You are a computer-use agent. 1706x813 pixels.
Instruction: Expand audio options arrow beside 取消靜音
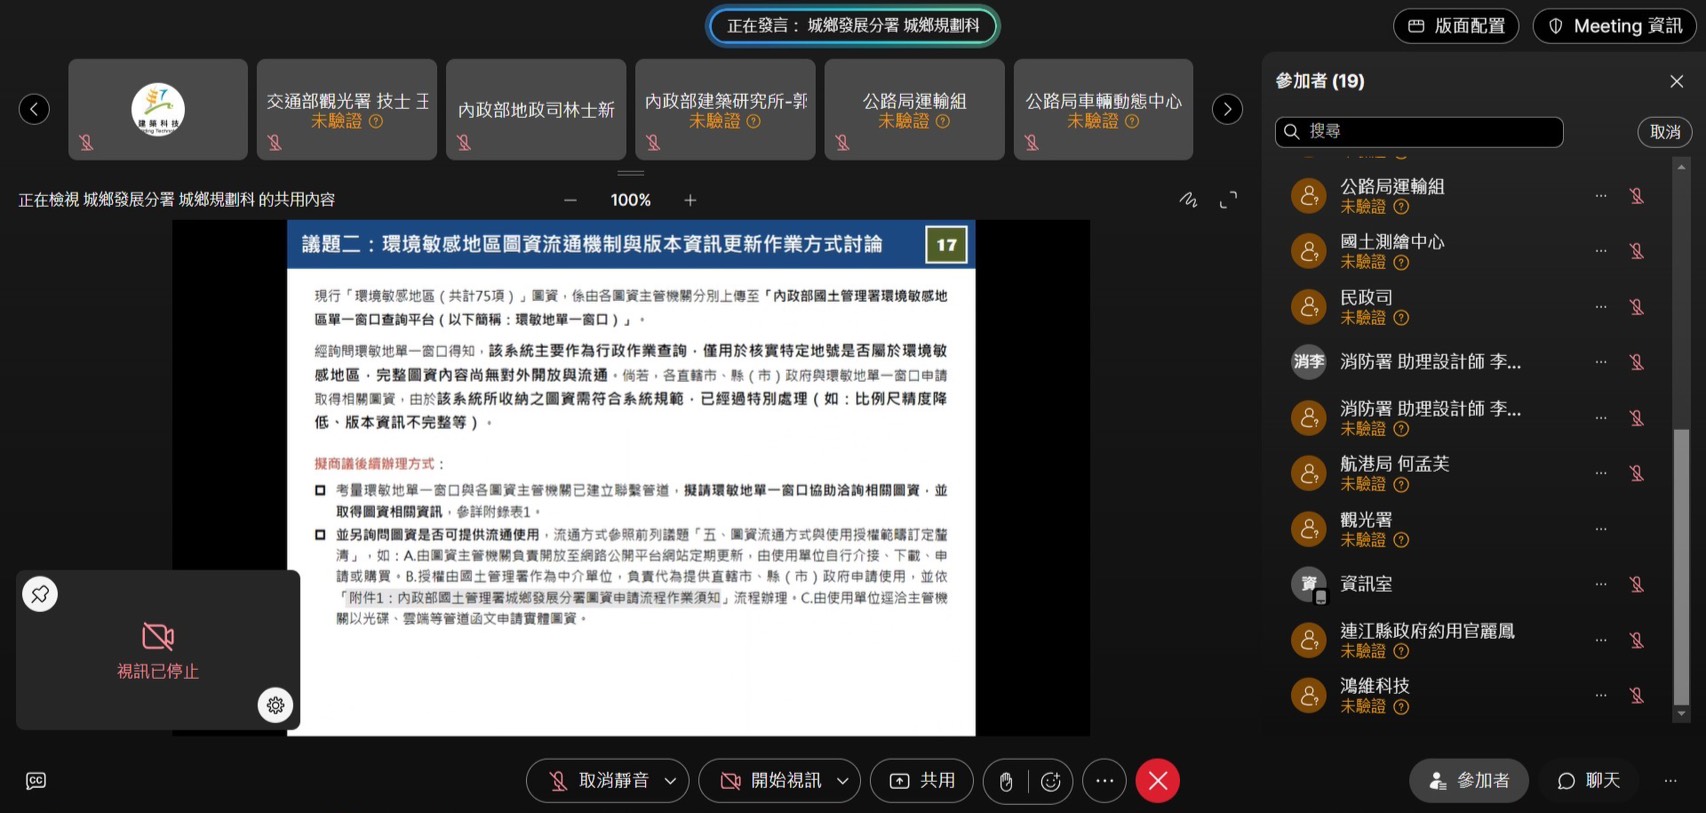tap(670, 781)
